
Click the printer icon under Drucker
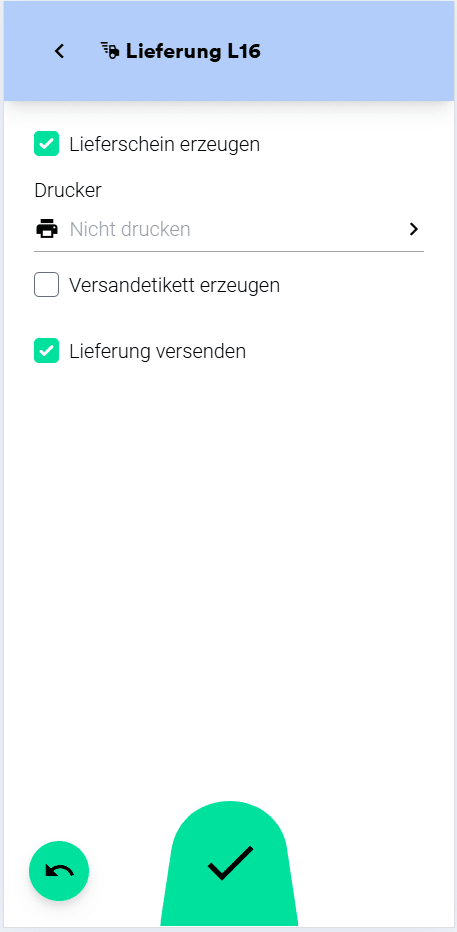[47, 229]
